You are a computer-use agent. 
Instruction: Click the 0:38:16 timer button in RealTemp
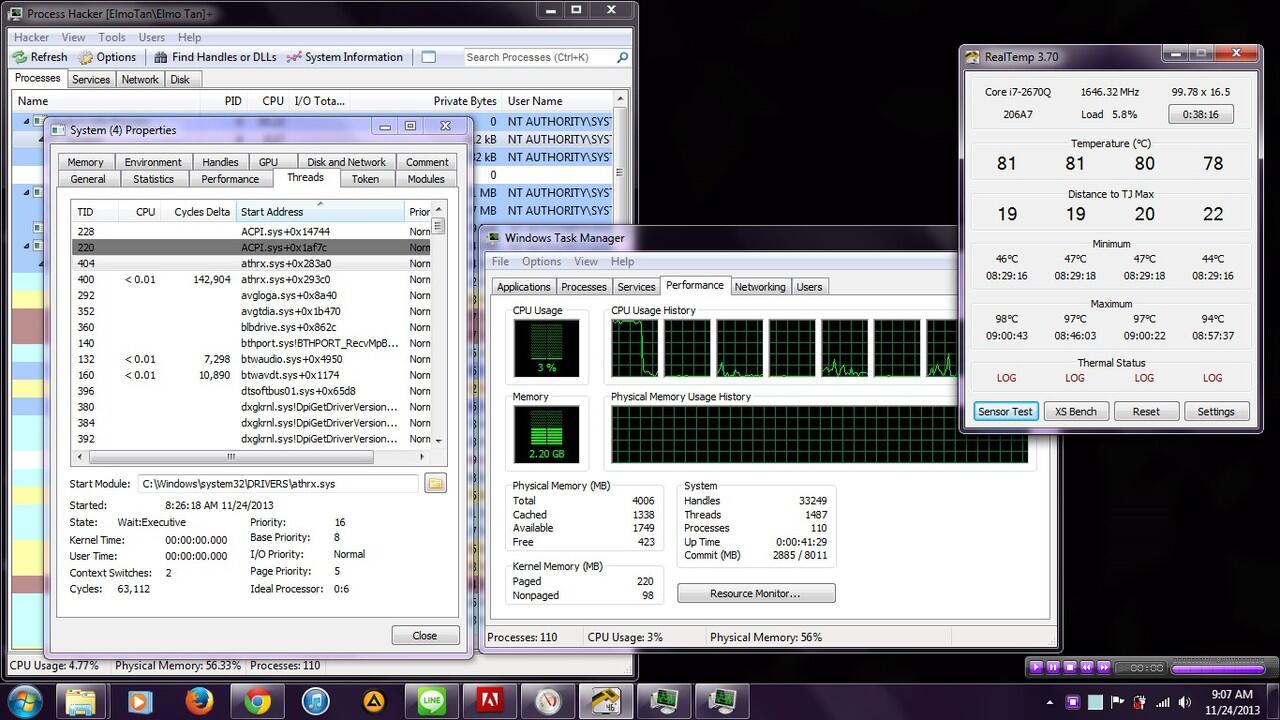tap(1201, 114)
